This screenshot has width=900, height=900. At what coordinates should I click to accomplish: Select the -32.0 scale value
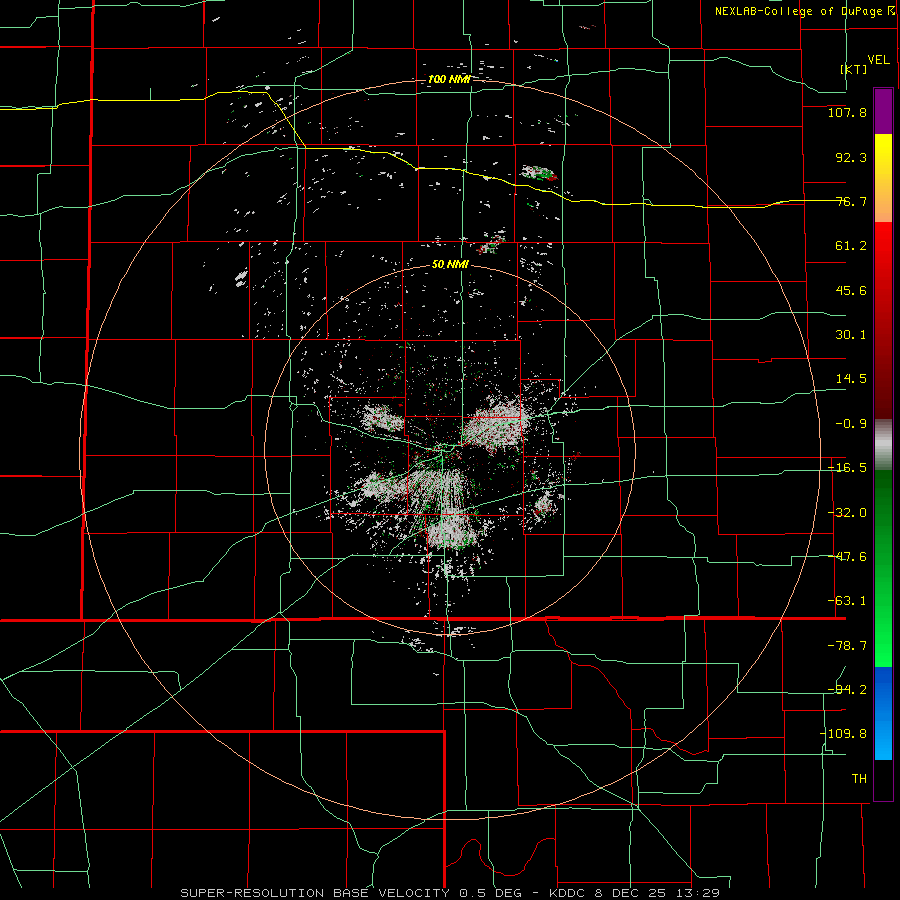tap(847, 513)
